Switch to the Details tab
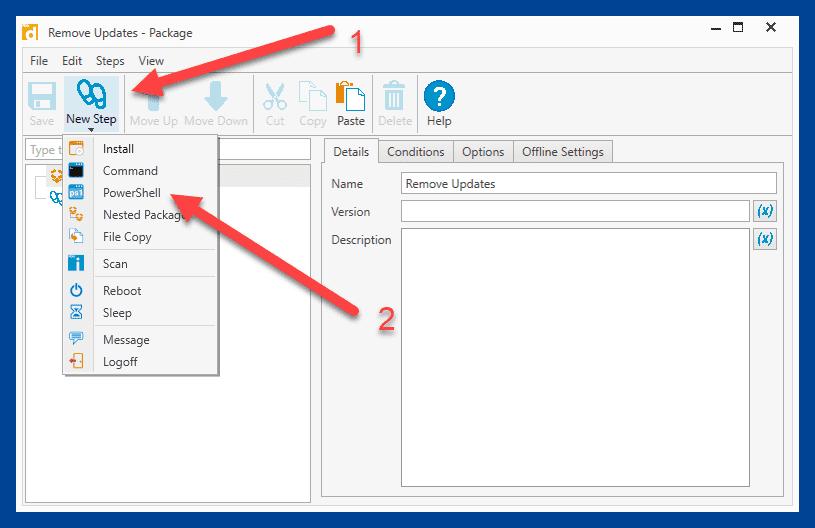The width and height of the screenshot is (815, 528). [351, 152]
